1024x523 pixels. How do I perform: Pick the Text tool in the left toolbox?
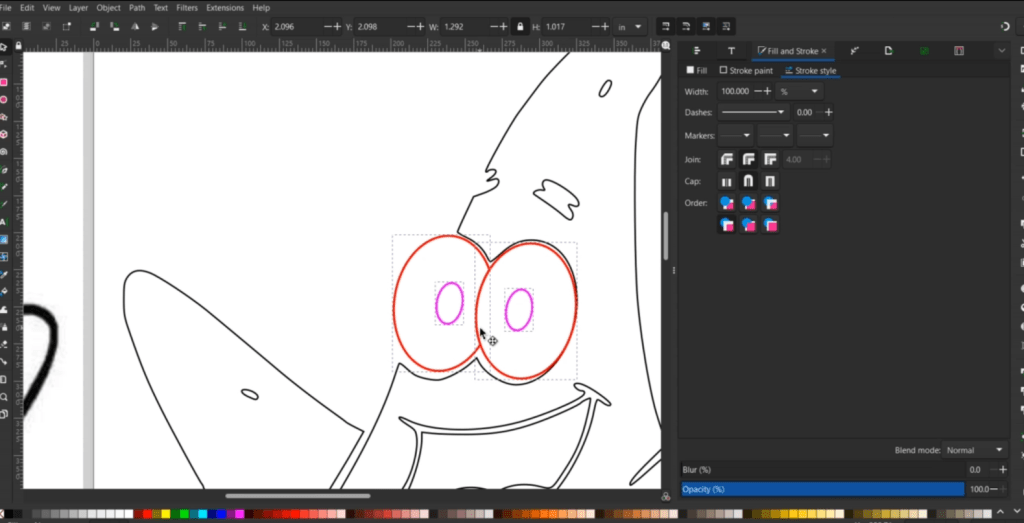[4, 222]
